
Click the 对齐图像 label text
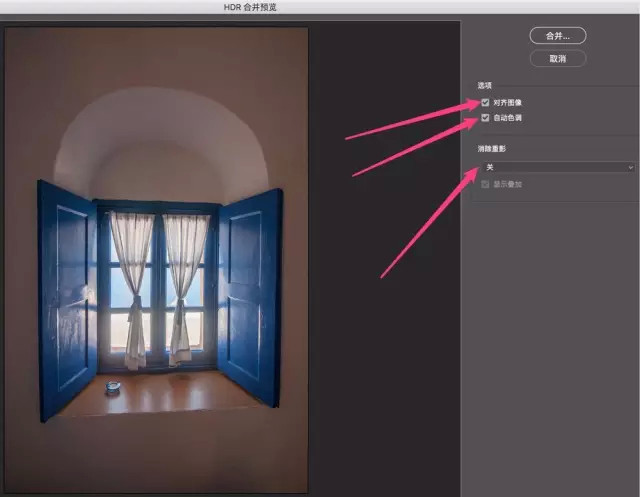507,103
